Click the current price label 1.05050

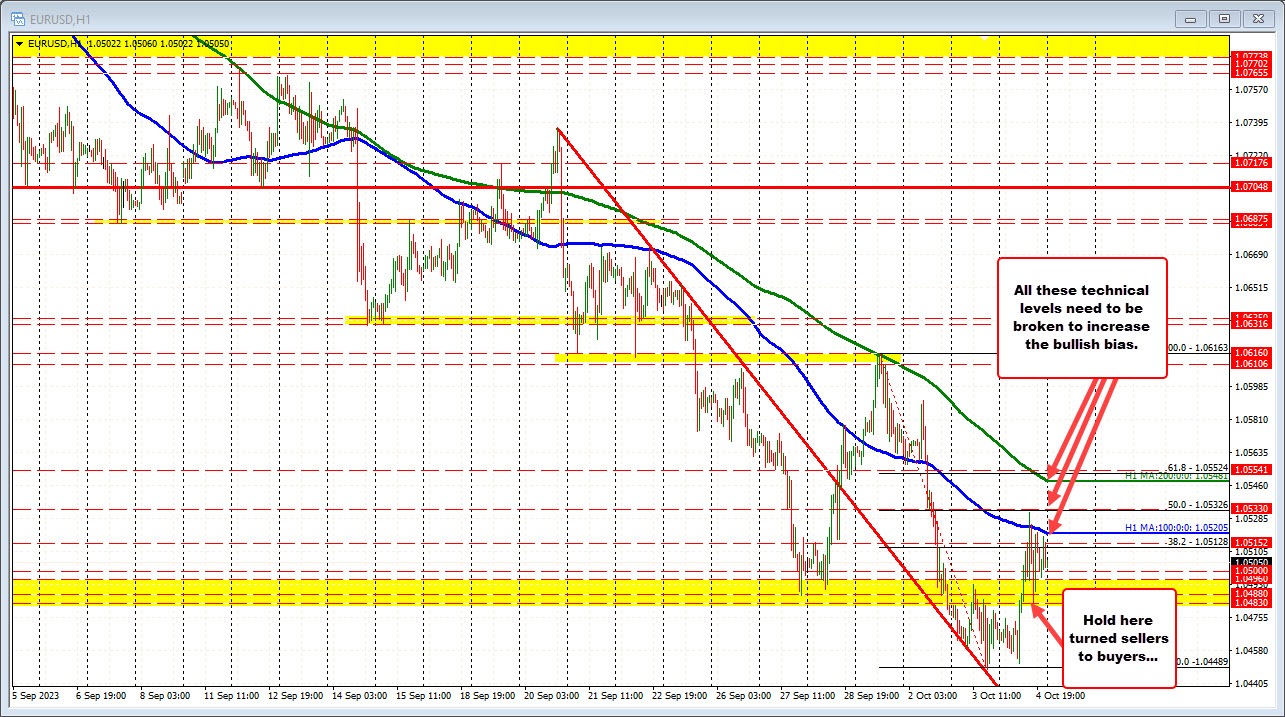click(x=1251, y=562)
